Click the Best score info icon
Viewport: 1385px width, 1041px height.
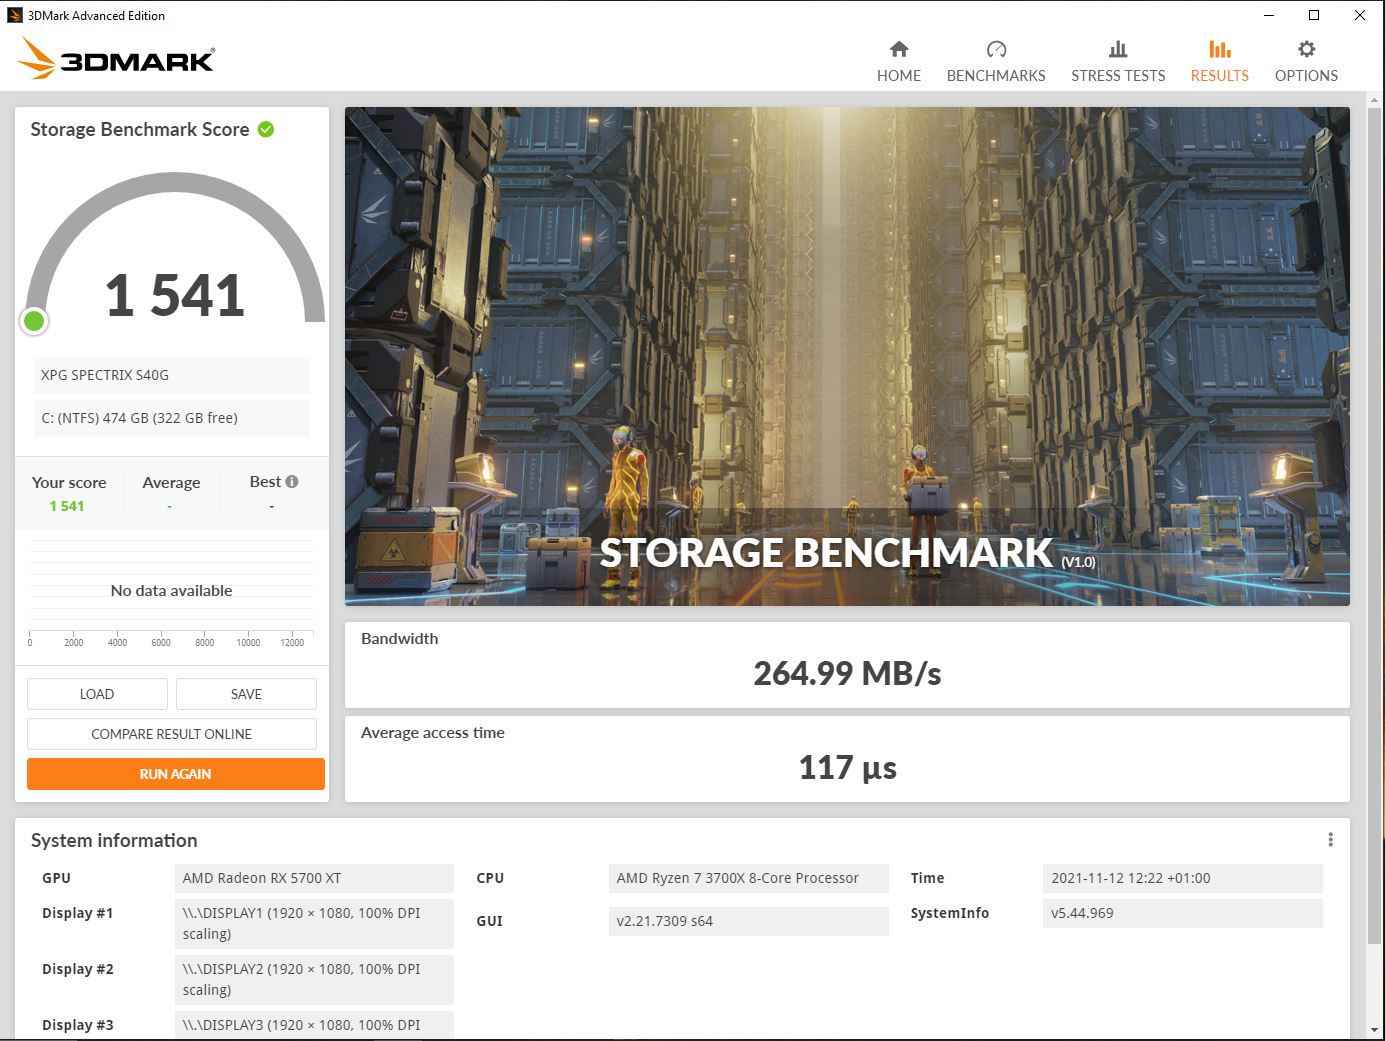click(292, 481)
